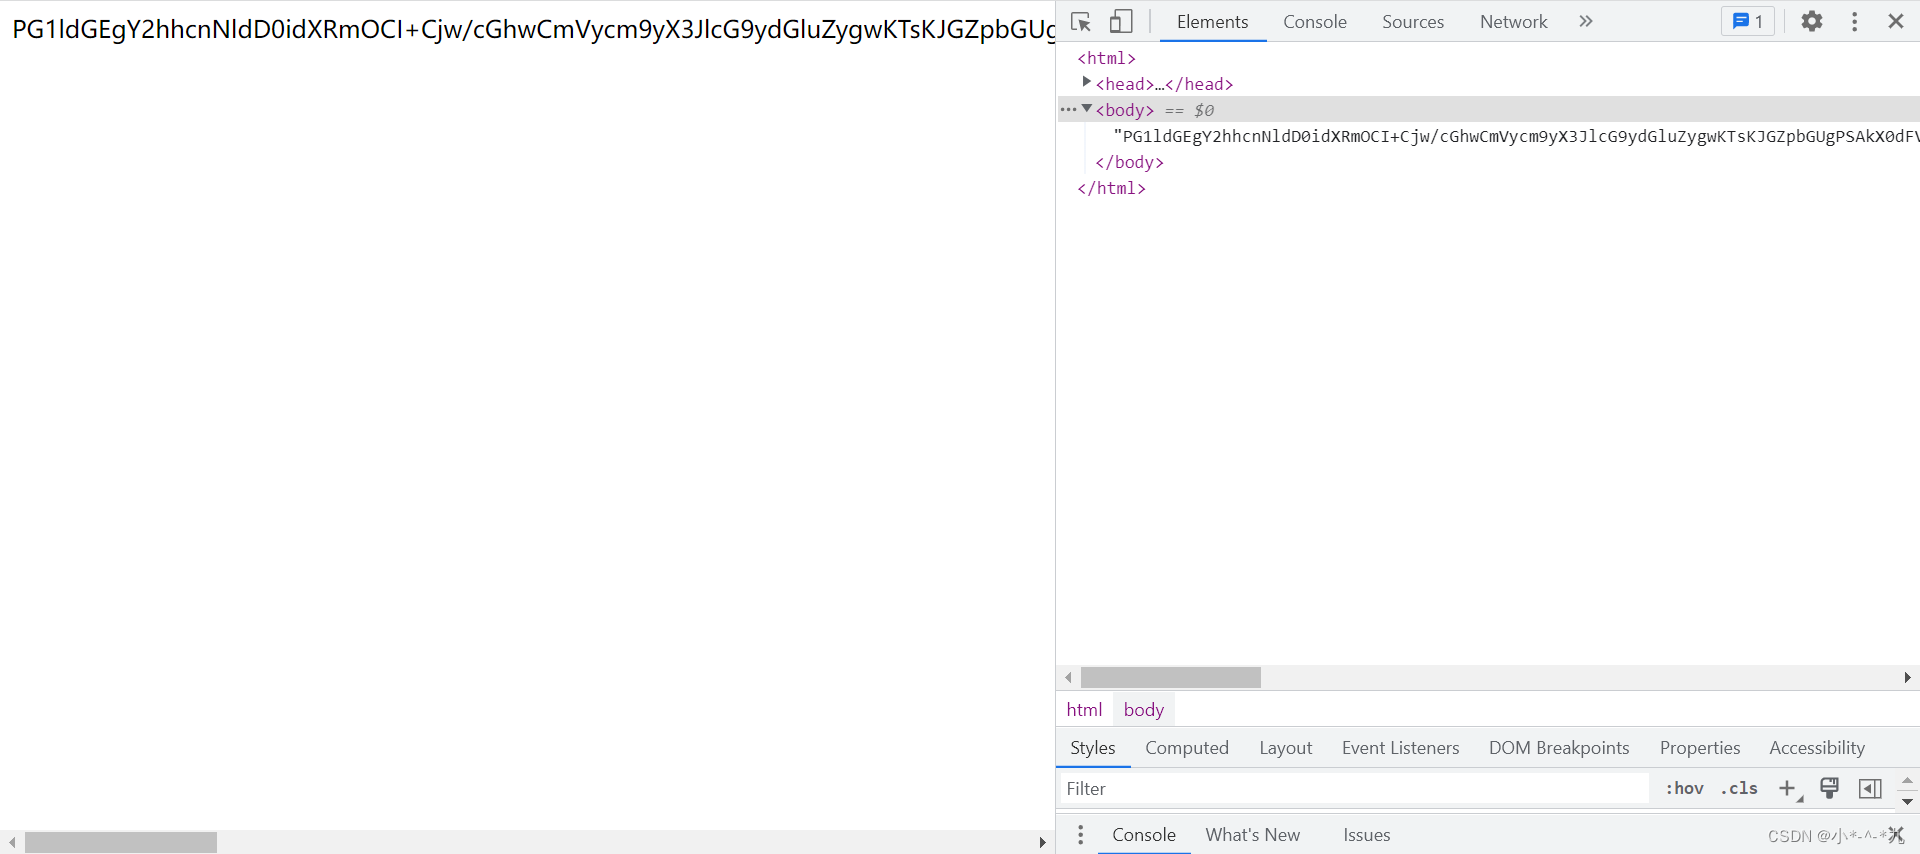
Task: Select the body element line
Action: tap(1488, 110)
